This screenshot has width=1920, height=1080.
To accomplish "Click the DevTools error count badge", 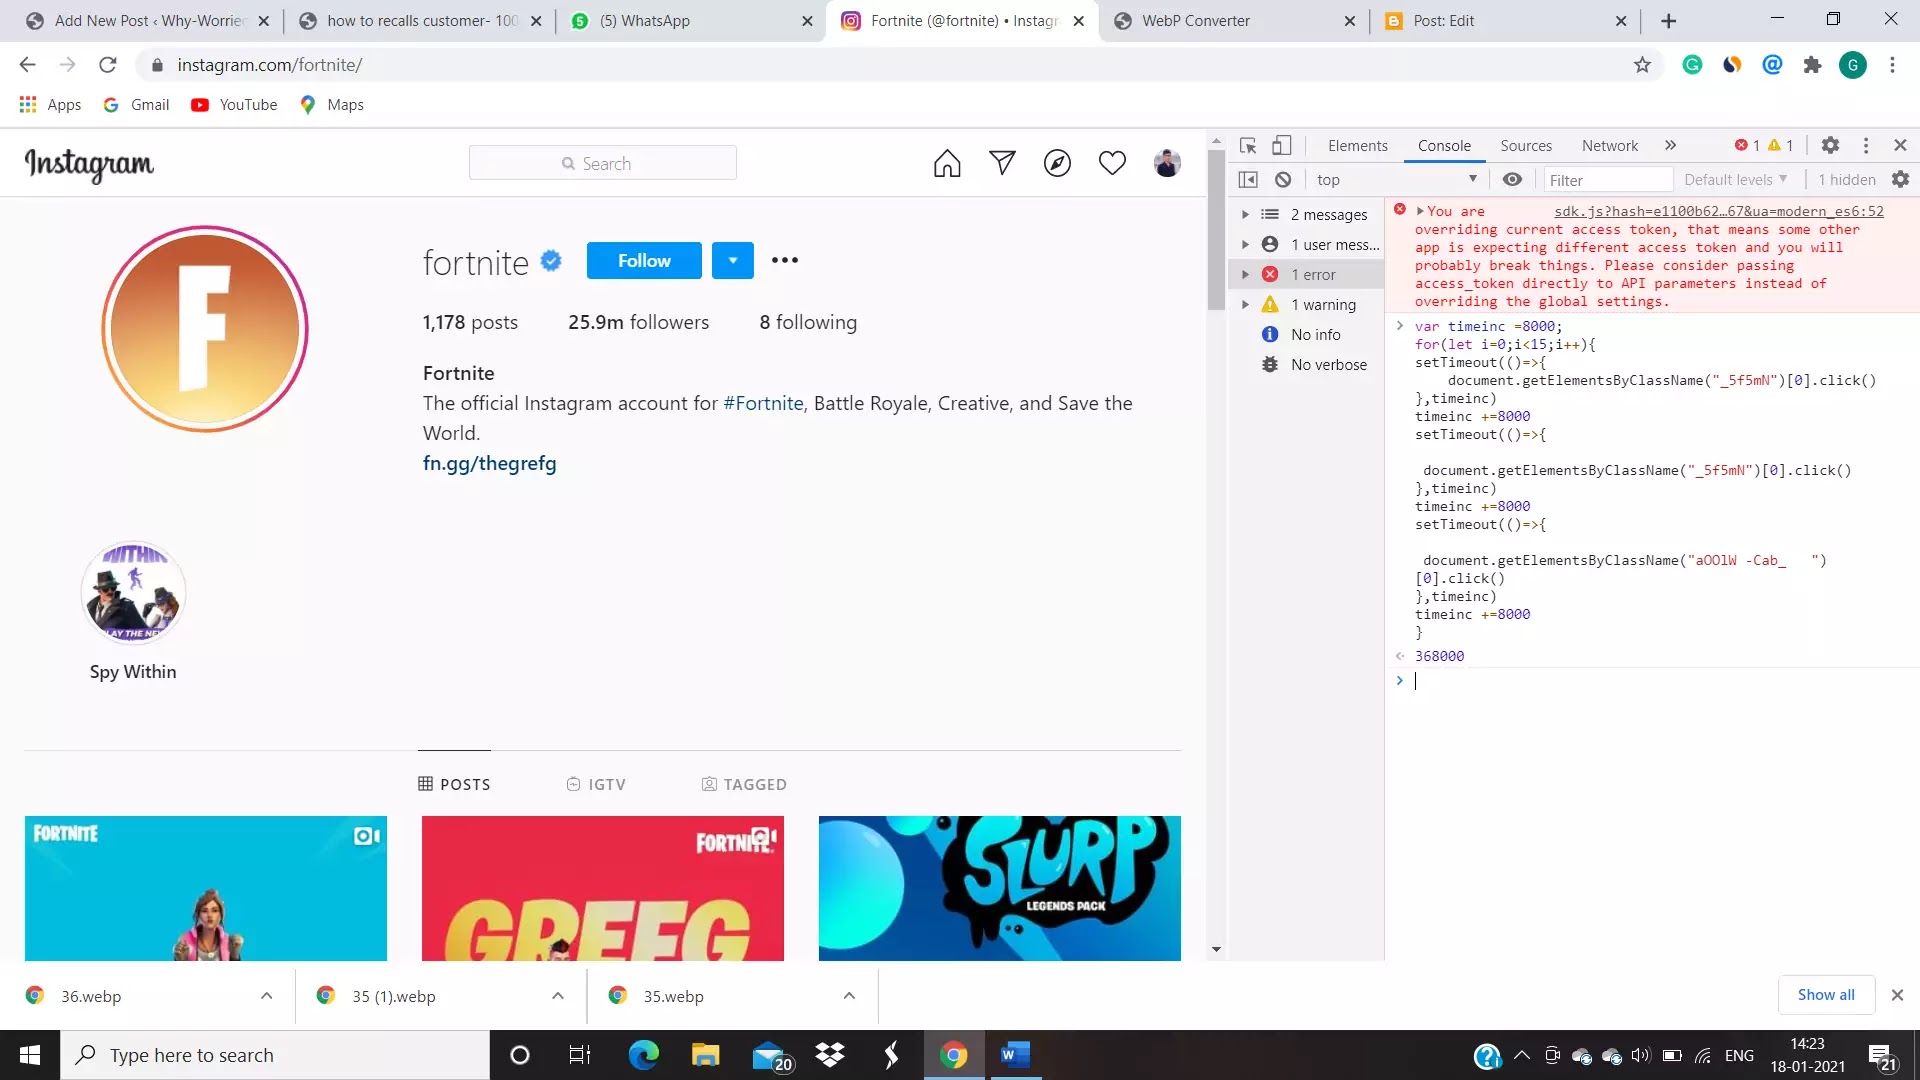I will tap(1748, 146).
